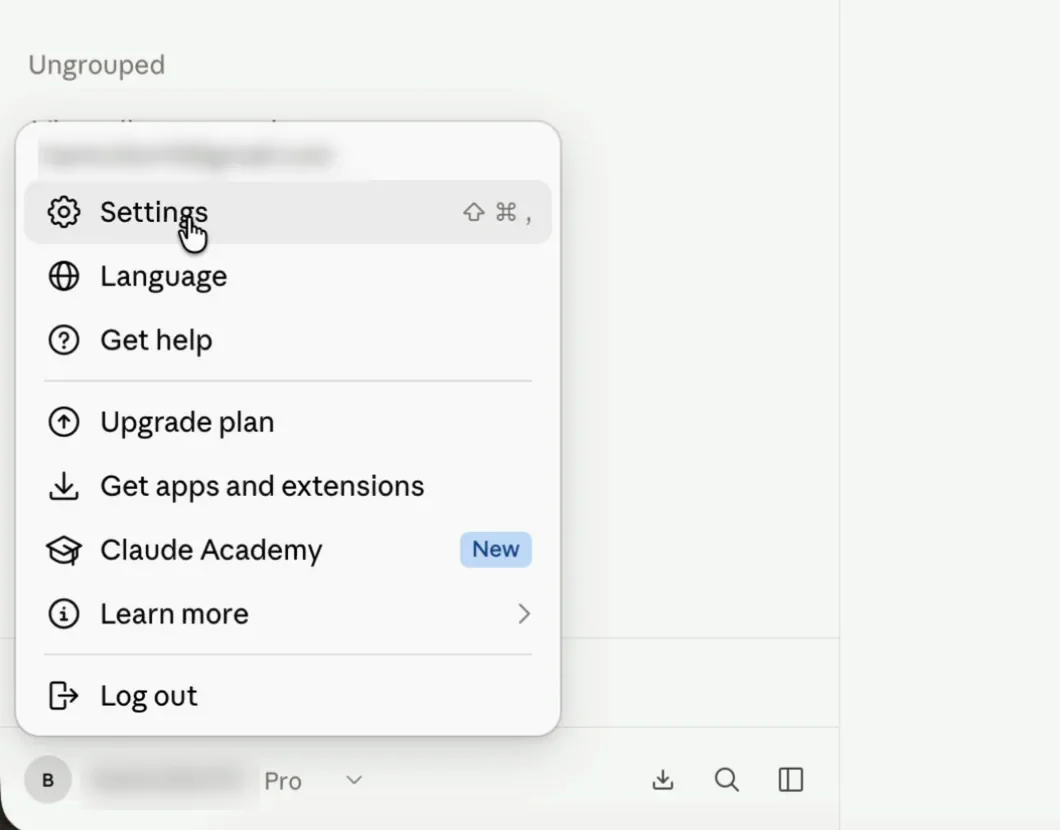
Task: Toggle the sidebar panel icon
Action: (791, 780)
